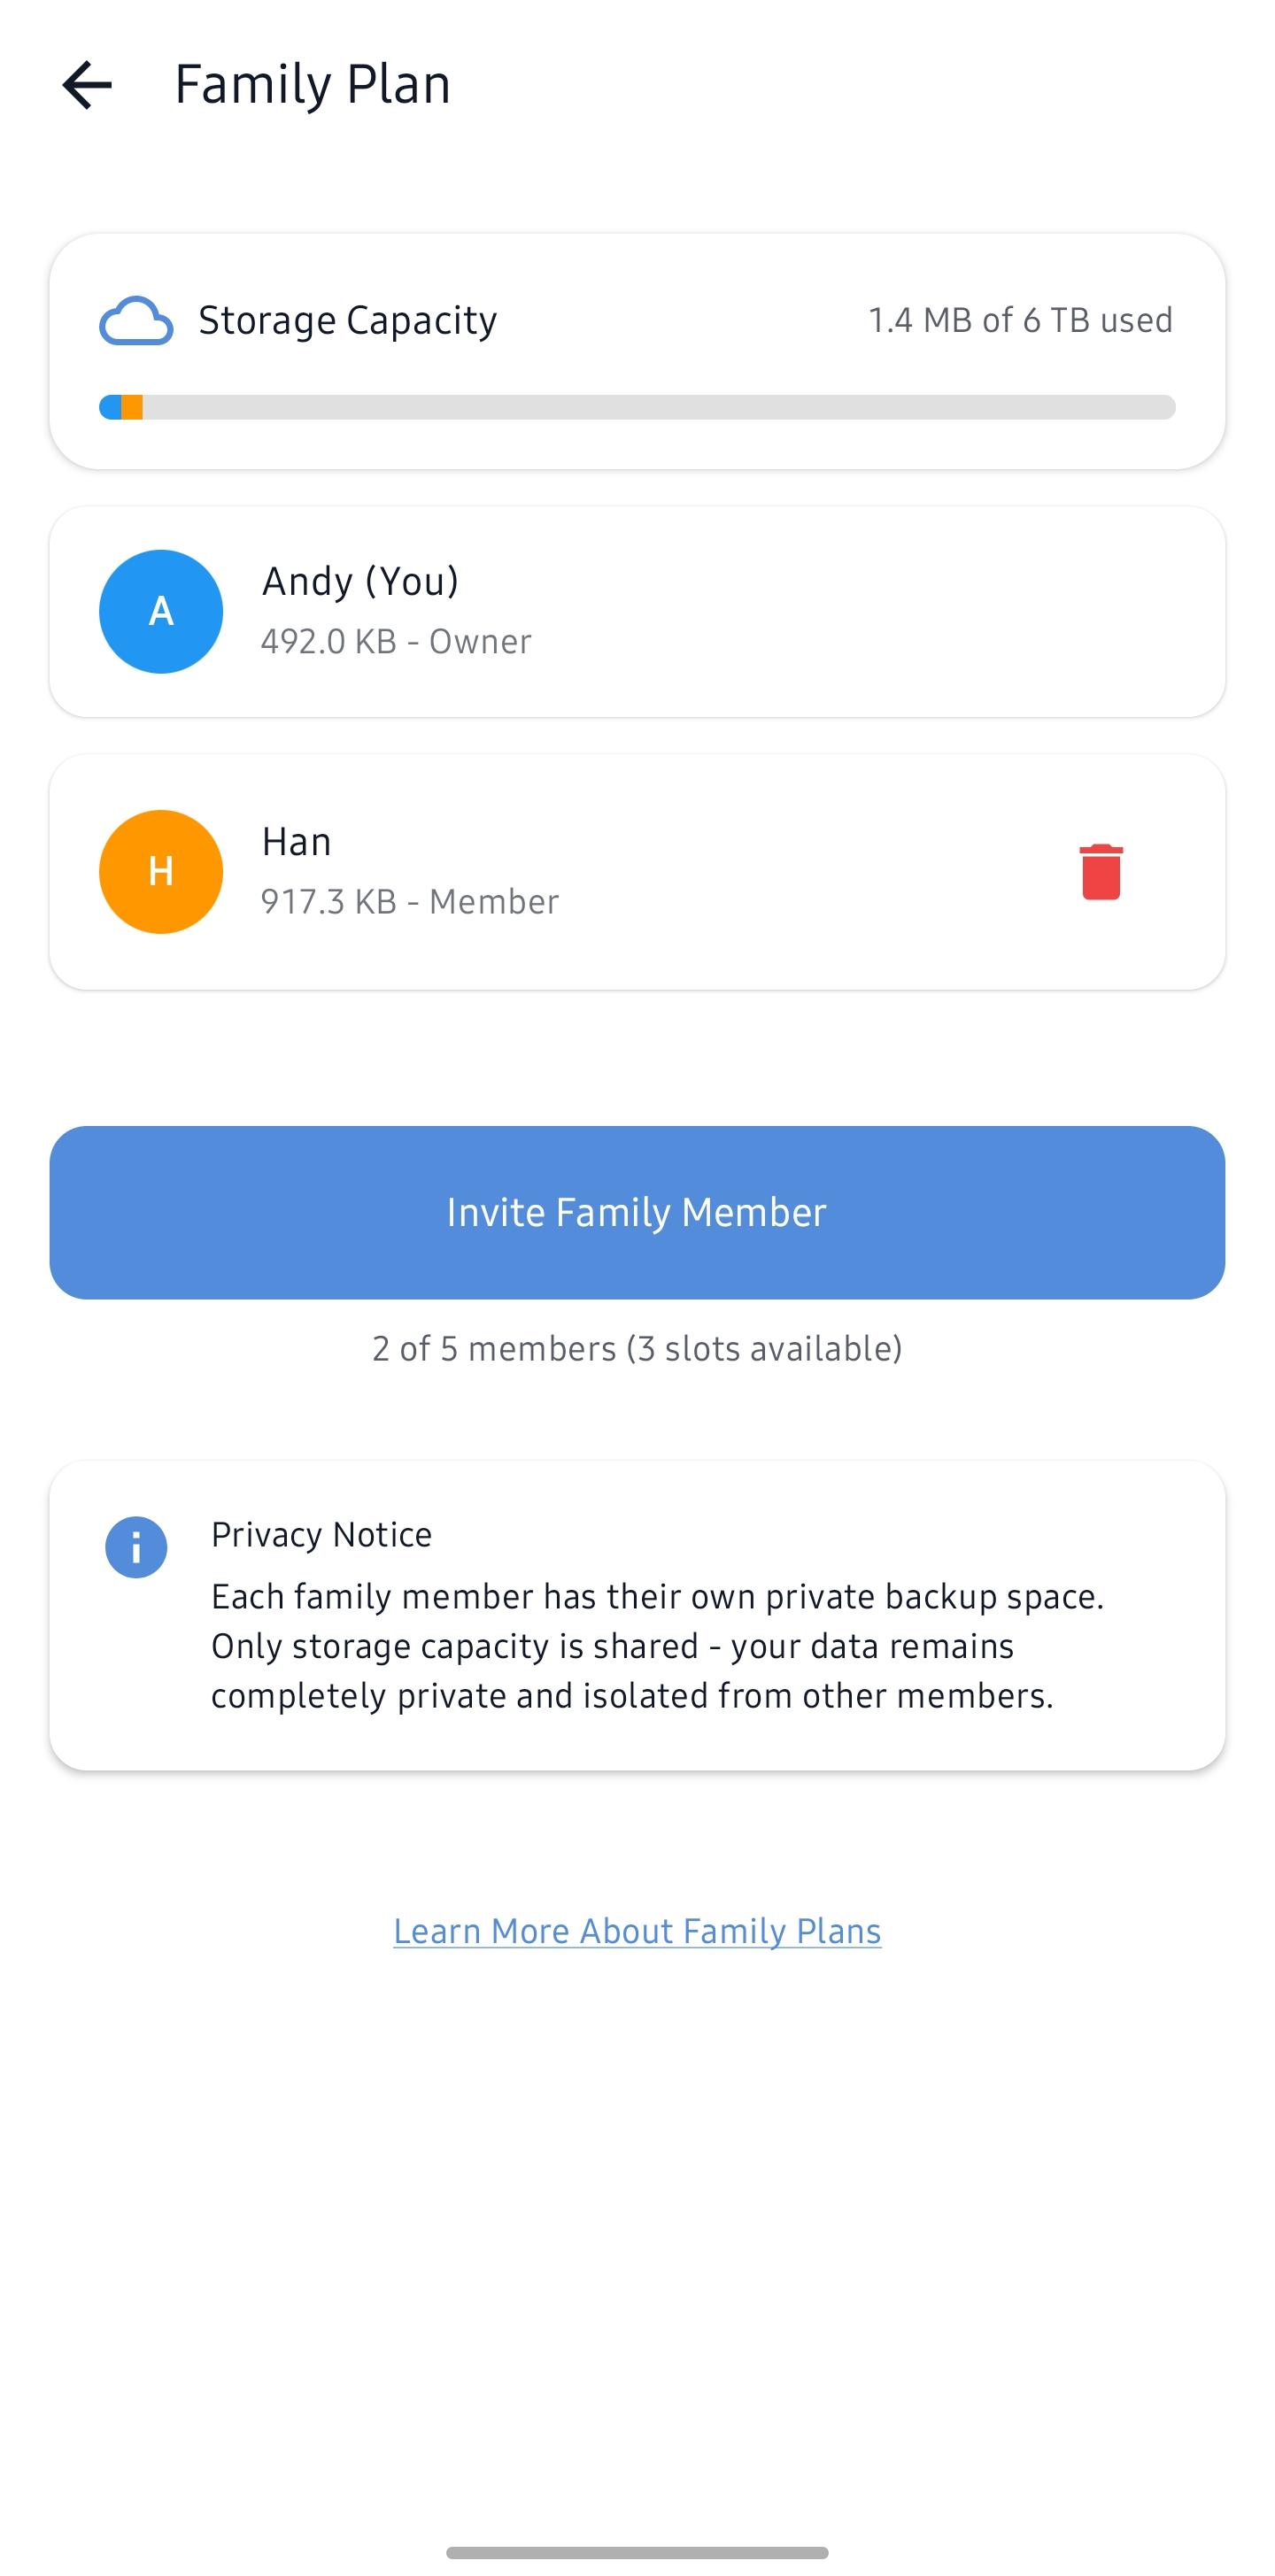The width and height of the screenshot is (1275, 2576).
Task: Remove Han with the red trash icon
Action: (x=1100, y=871)
